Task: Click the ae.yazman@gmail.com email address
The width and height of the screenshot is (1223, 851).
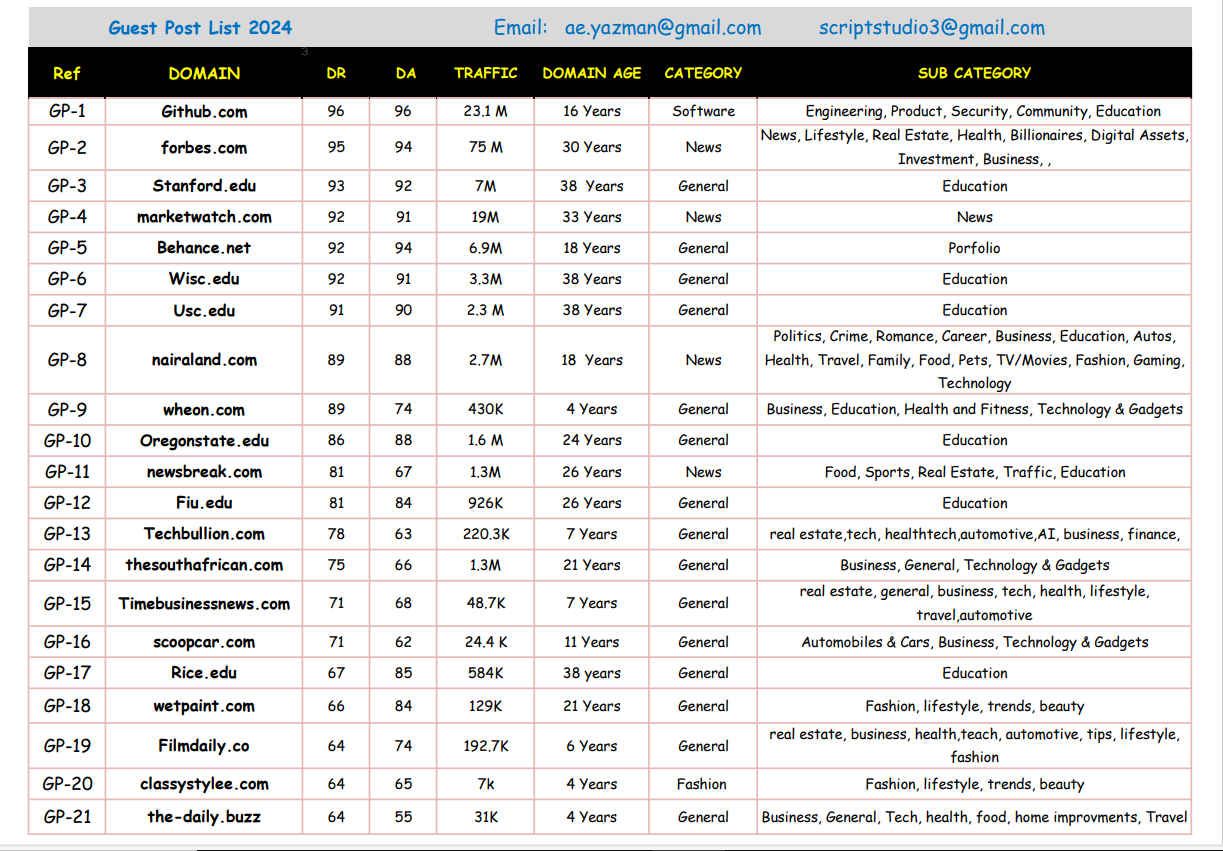Action: [663, 28]
